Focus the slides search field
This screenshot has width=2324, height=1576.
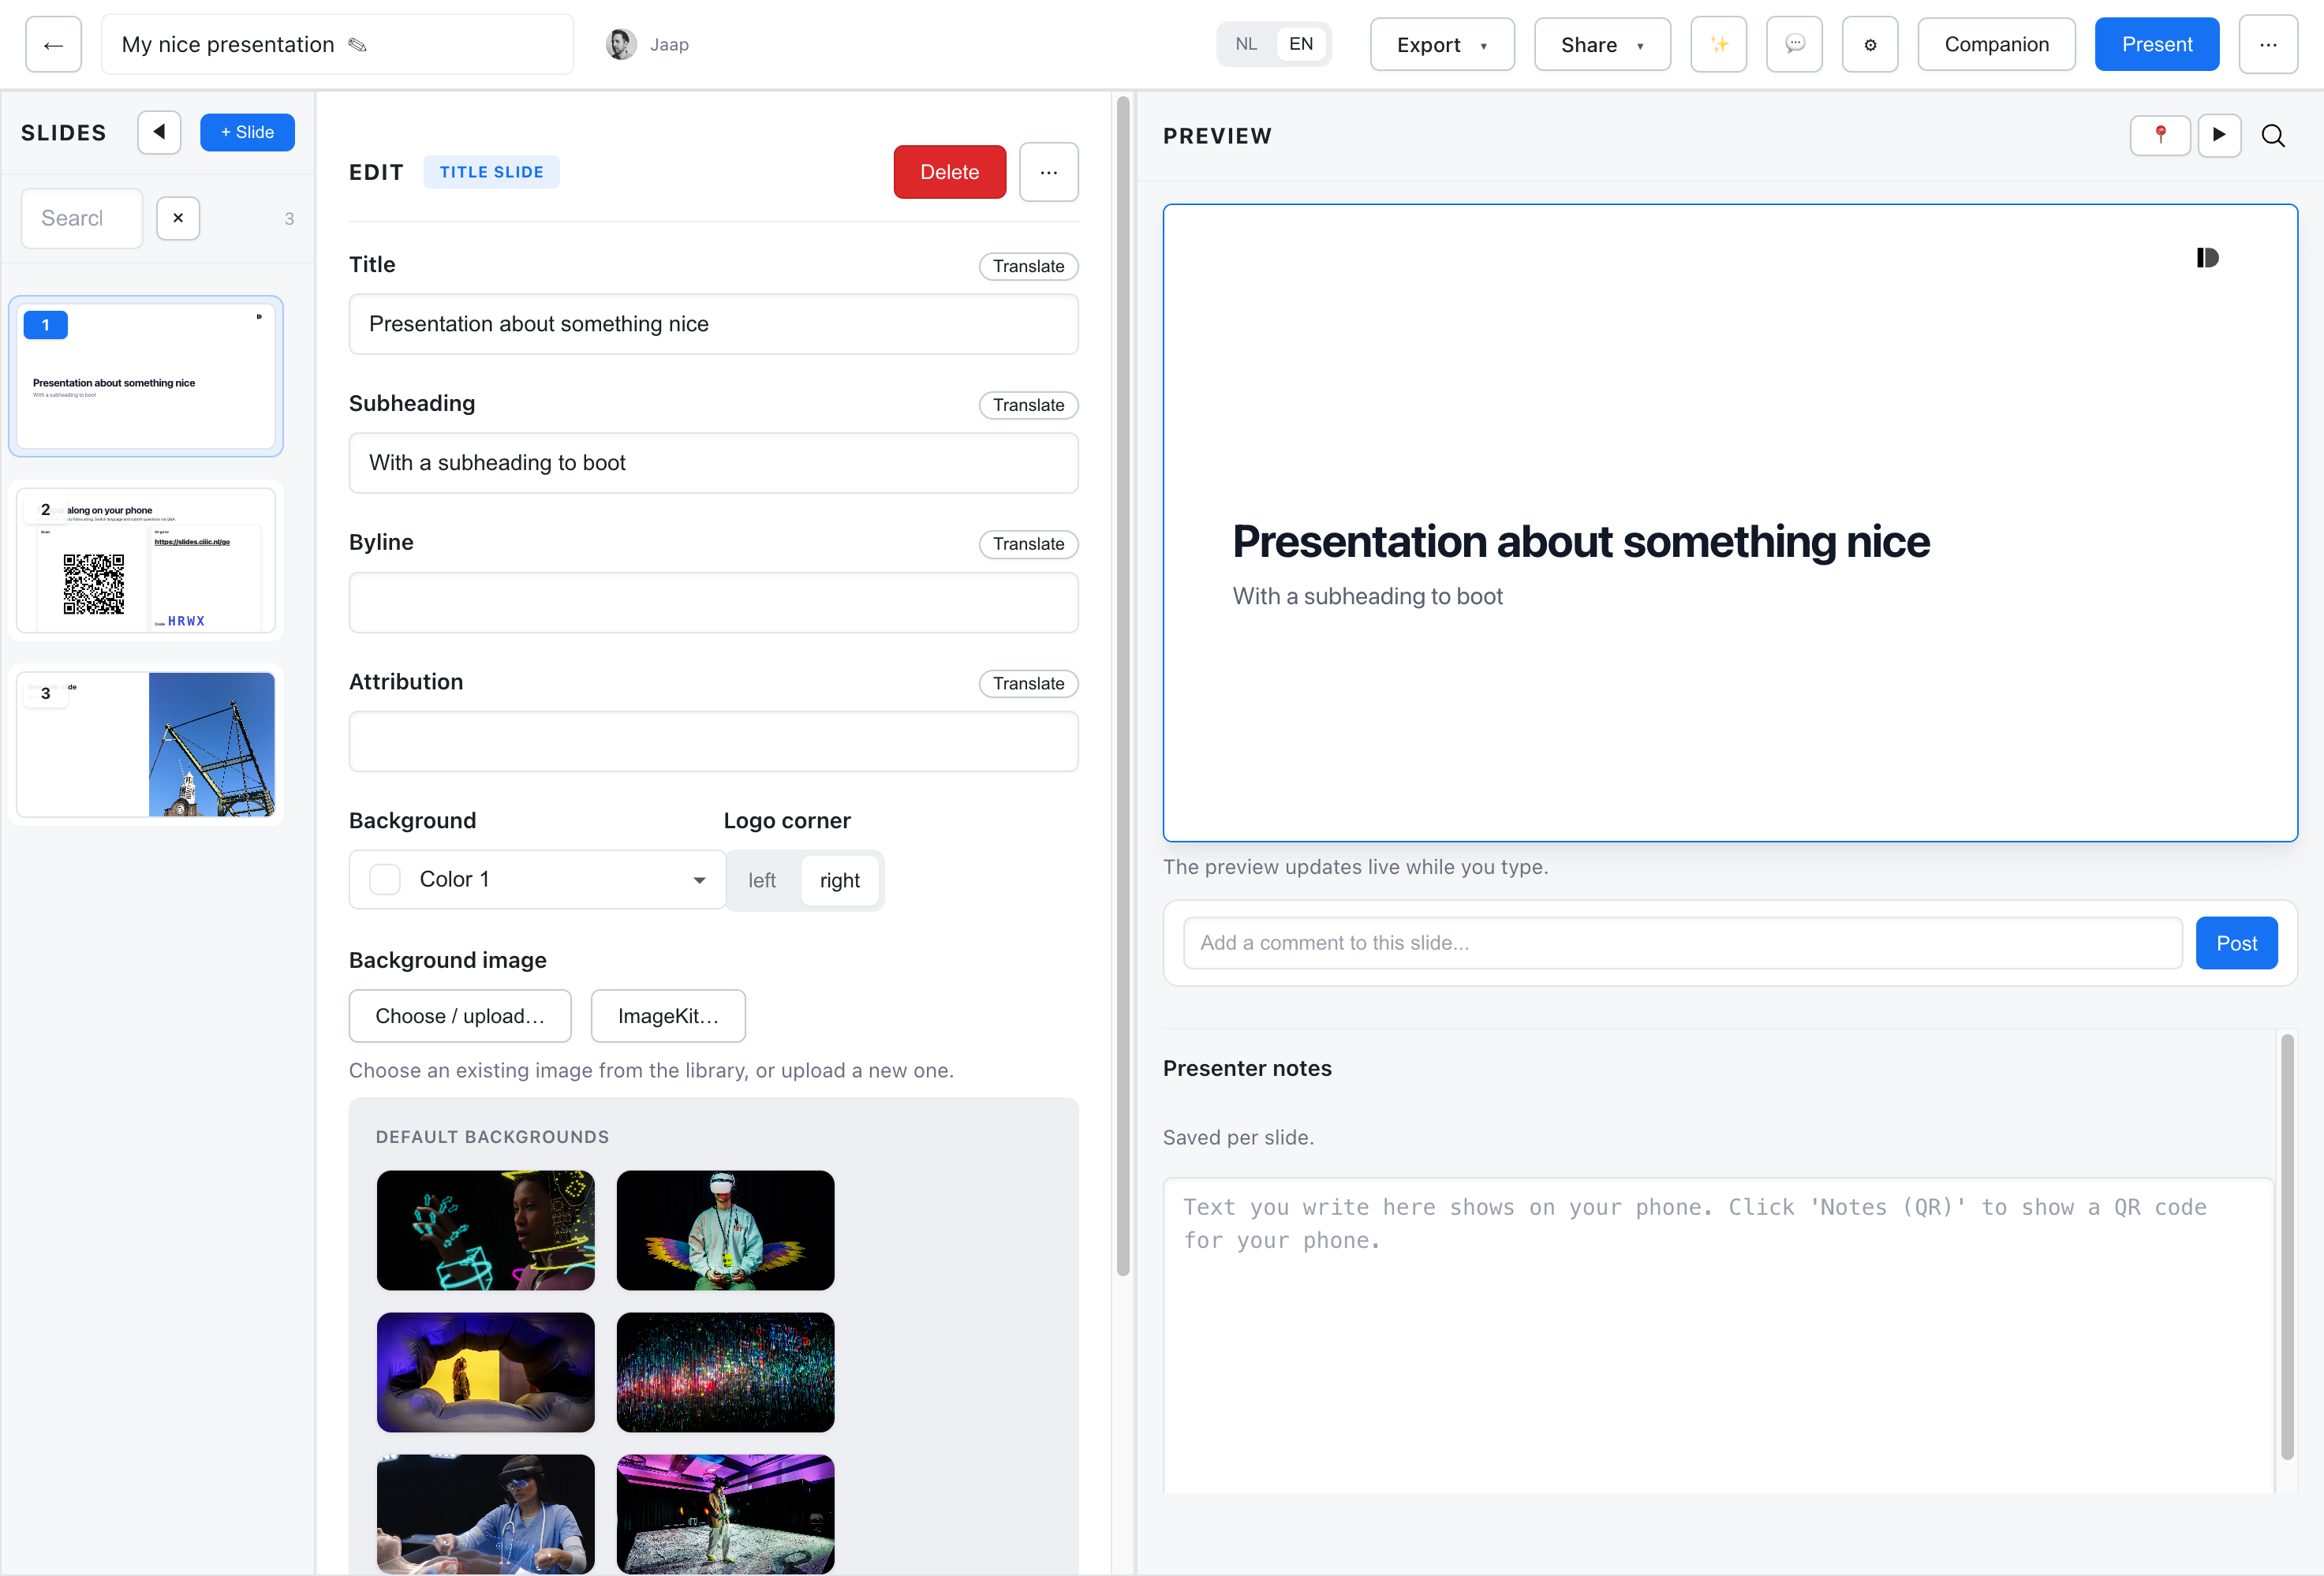[82, 218]
